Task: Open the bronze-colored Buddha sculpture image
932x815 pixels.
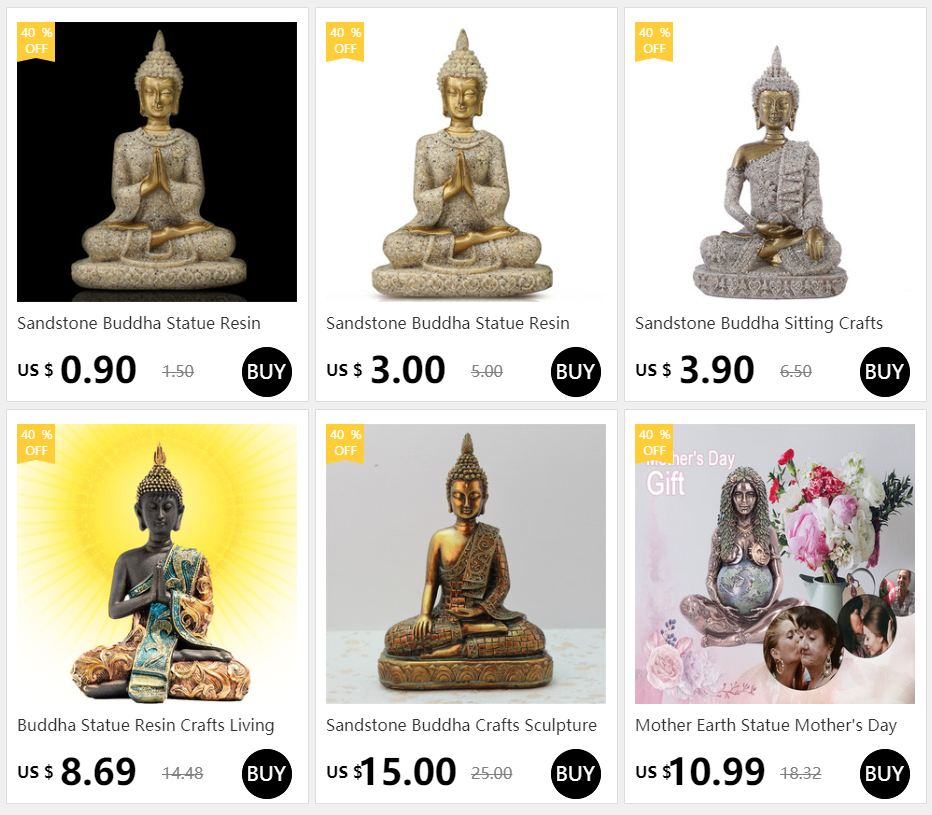Action: pos(466,564)
